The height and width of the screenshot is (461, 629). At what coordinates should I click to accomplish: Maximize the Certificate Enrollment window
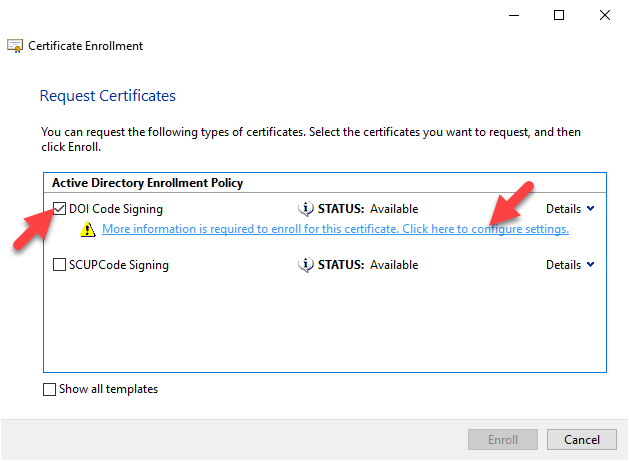point(559,15)
